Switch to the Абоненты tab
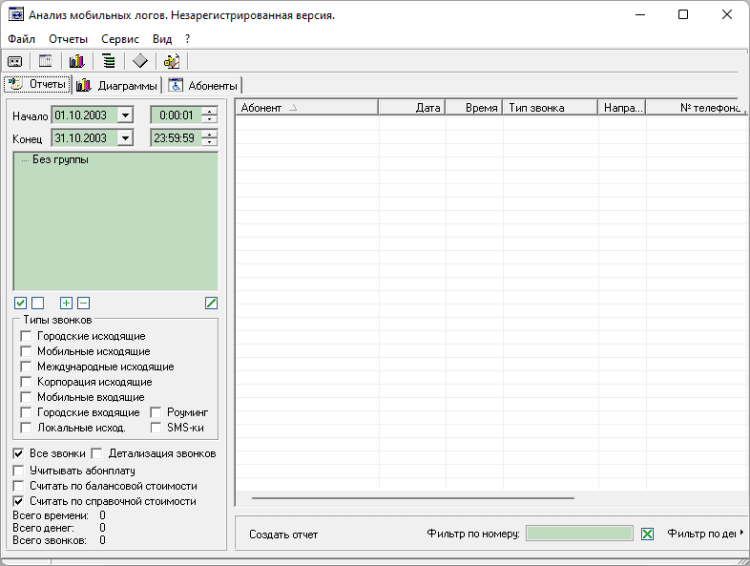 click(203, 86)
